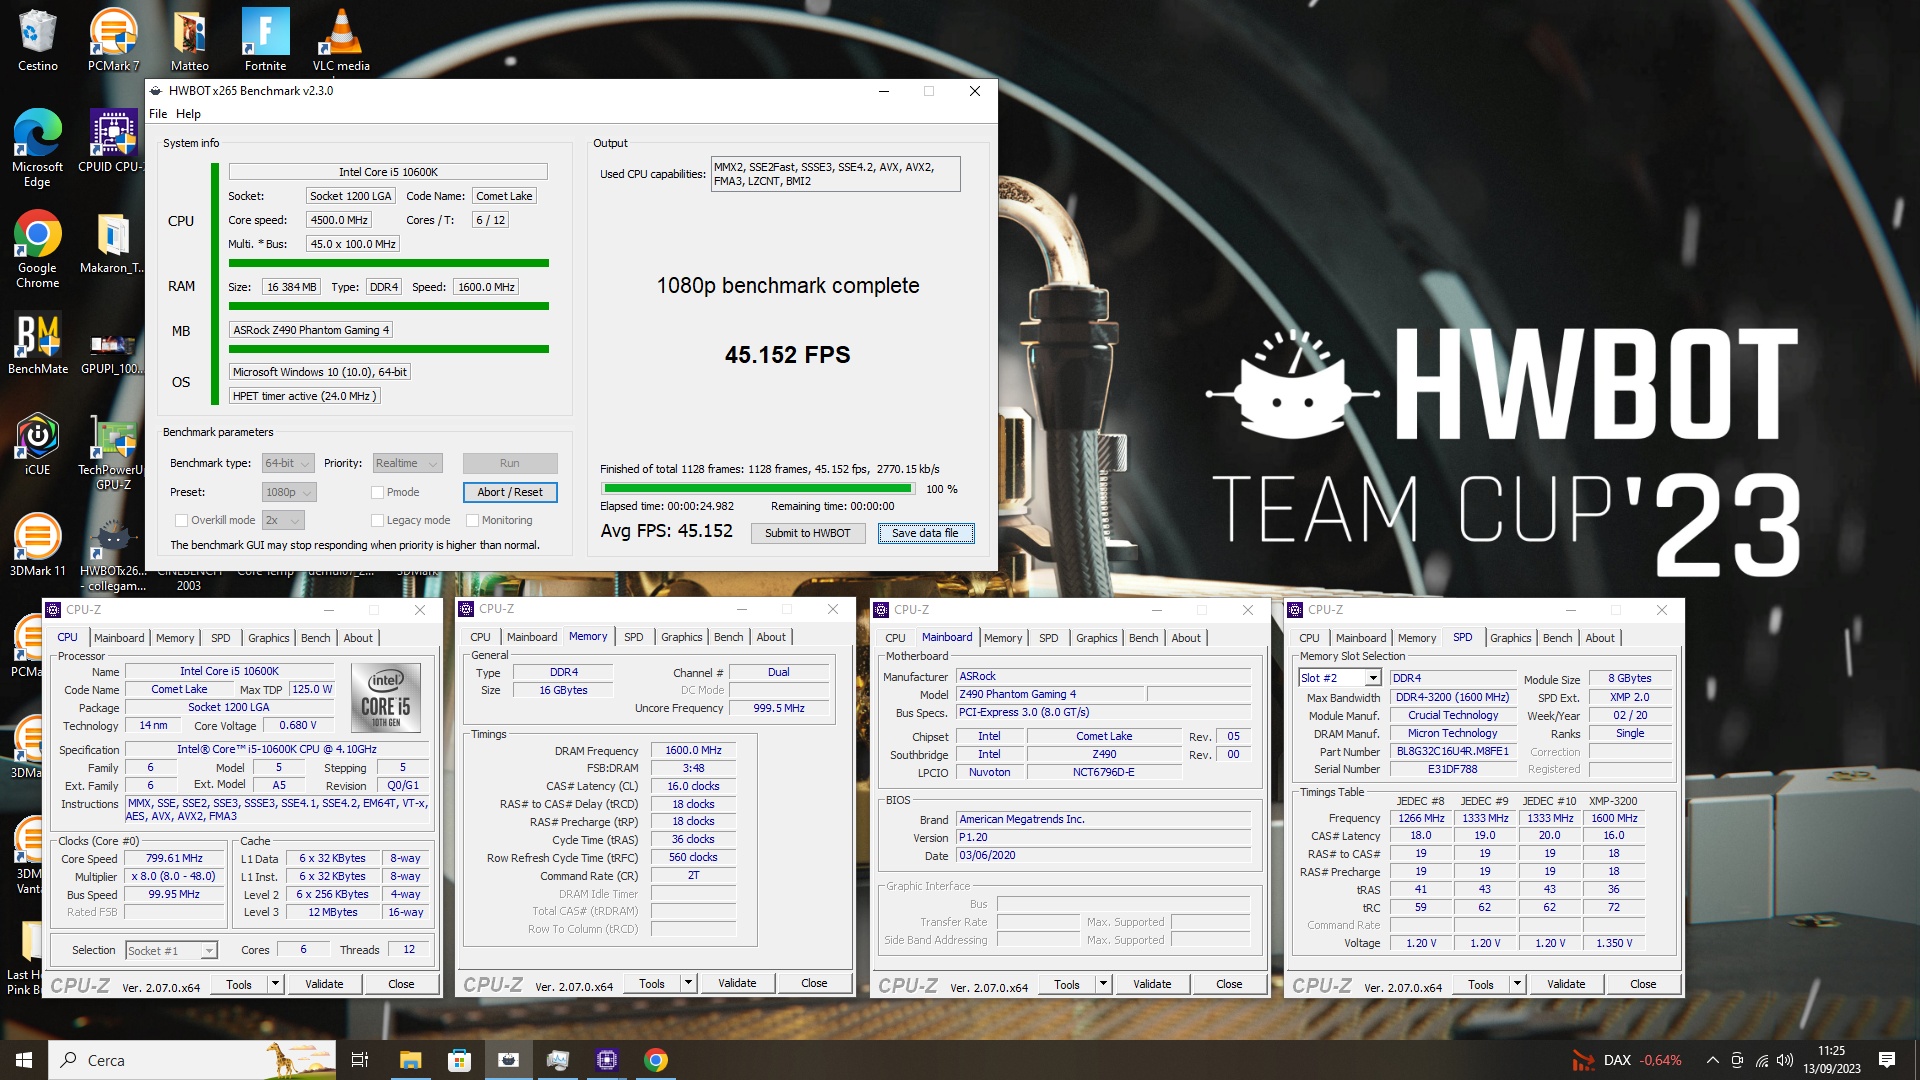Click the benchmark progress bar at 100%

(x=758, y=489)
